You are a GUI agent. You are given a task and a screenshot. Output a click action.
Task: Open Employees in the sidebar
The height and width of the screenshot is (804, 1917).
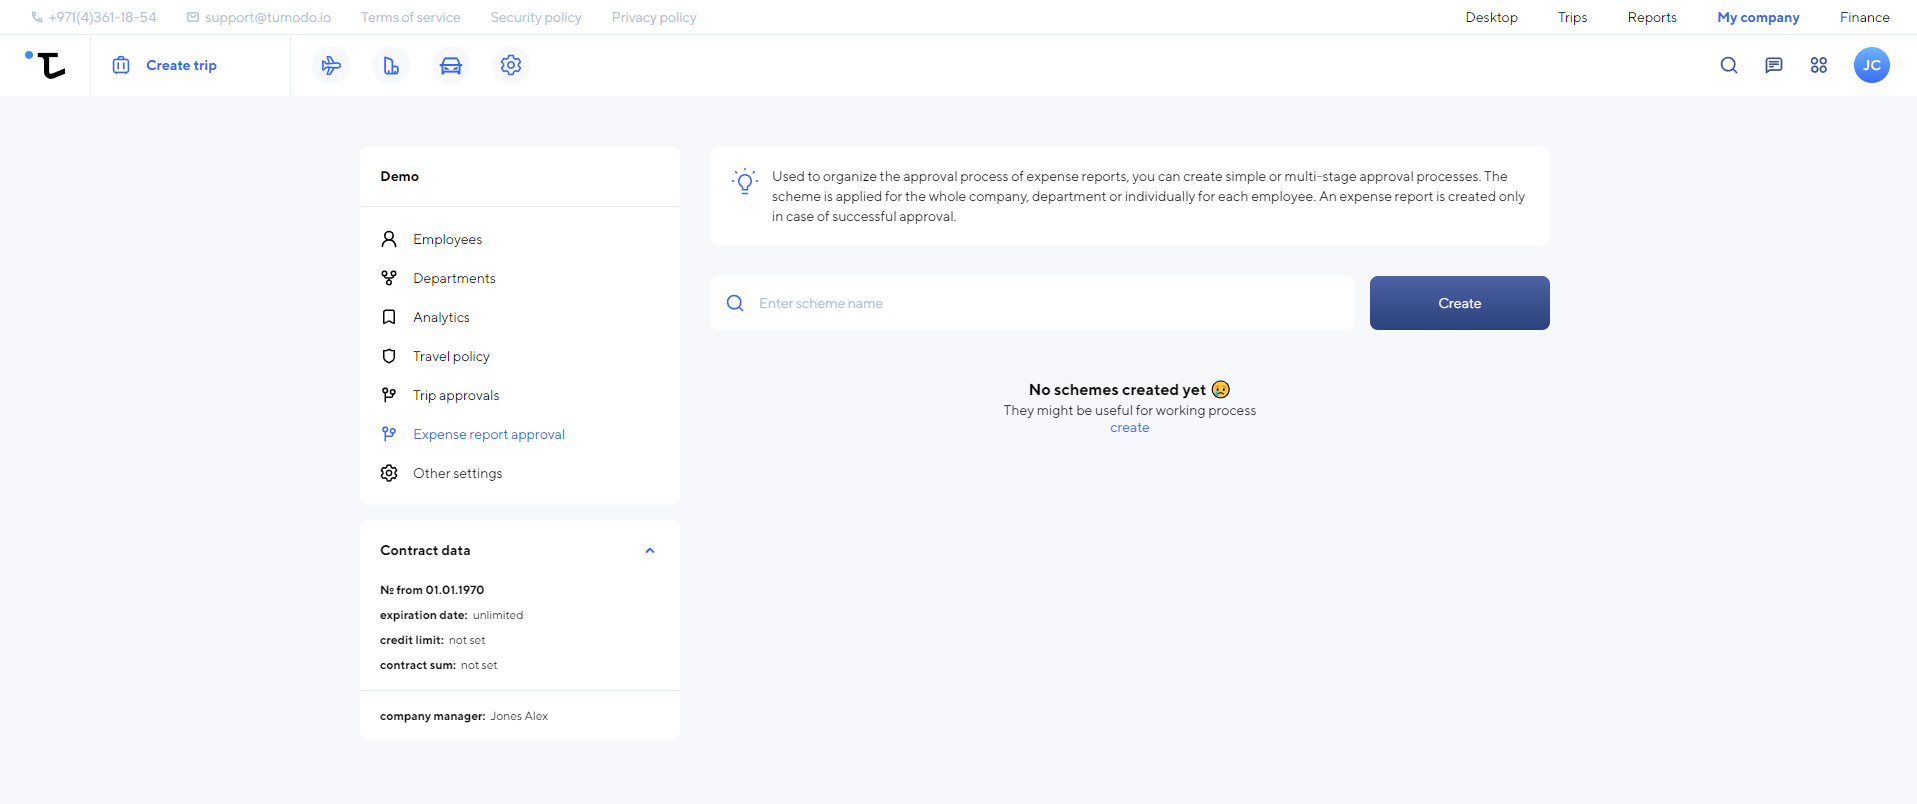tap(447, 239)
